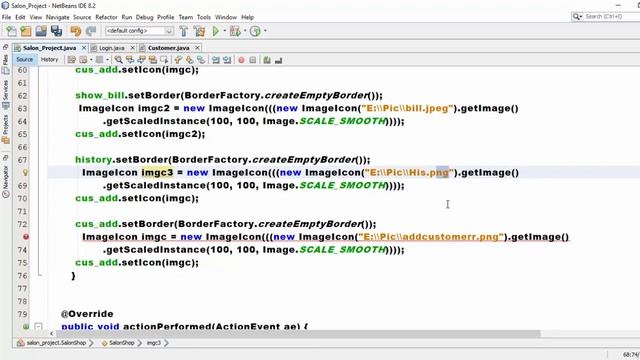This screenshot has width=640, height=360.
Task: Click the Build Project hammer icon
Action: pyautogui.click(x=184, y=31)
